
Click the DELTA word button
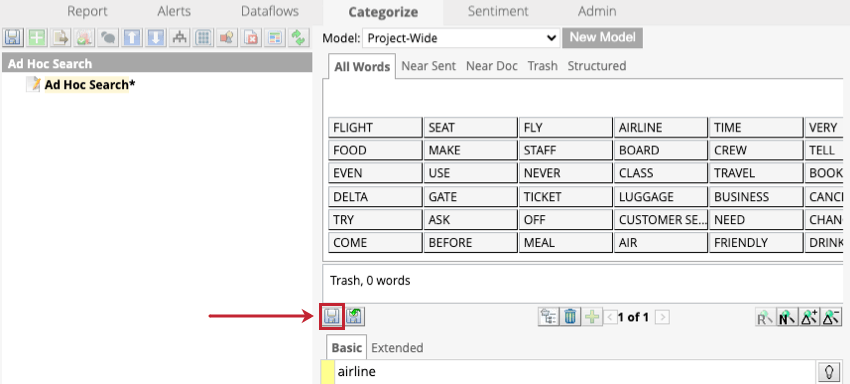[375, 196]
